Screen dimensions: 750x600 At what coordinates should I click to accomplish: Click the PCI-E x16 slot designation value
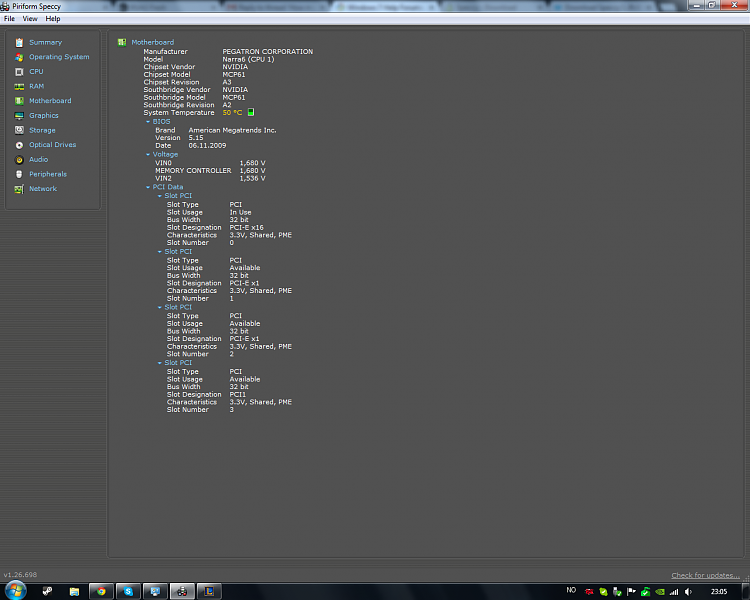pos(246,228)
